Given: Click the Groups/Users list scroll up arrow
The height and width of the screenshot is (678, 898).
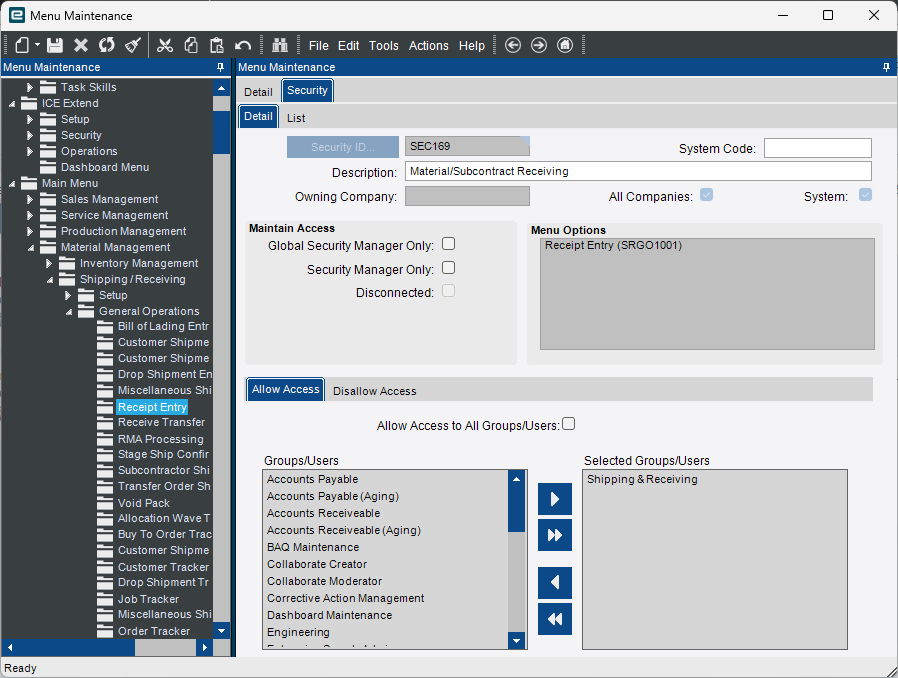Looking at the screenshot, I should pos(517,479).
